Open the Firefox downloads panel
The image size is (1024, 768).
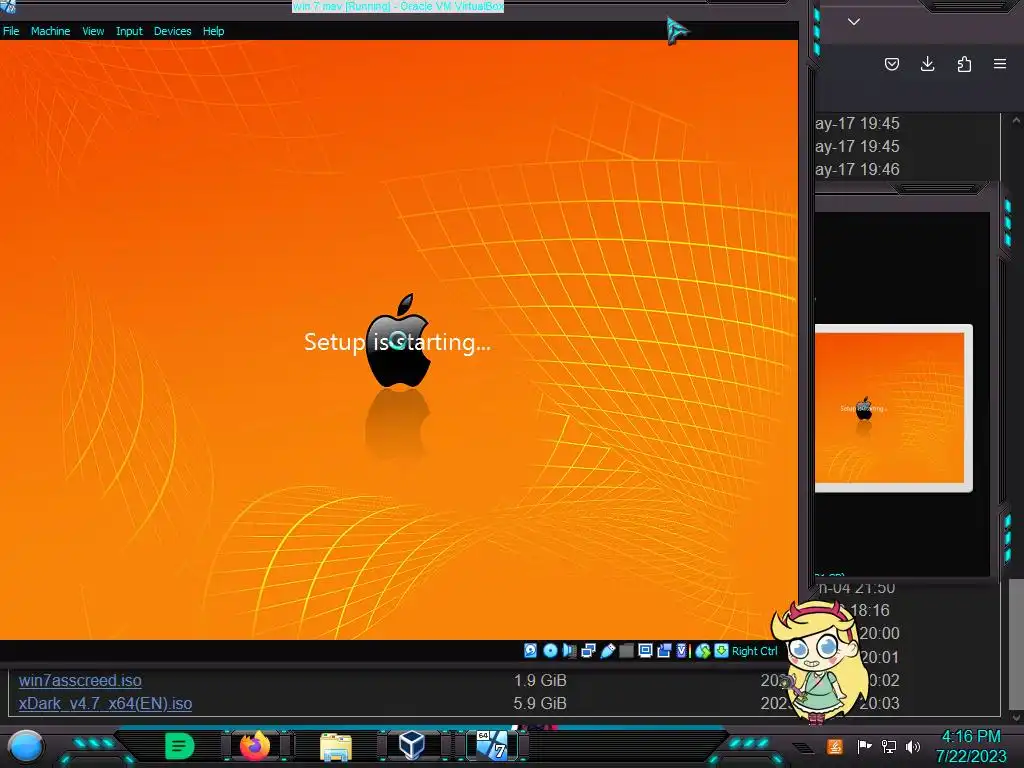(927, 64)
